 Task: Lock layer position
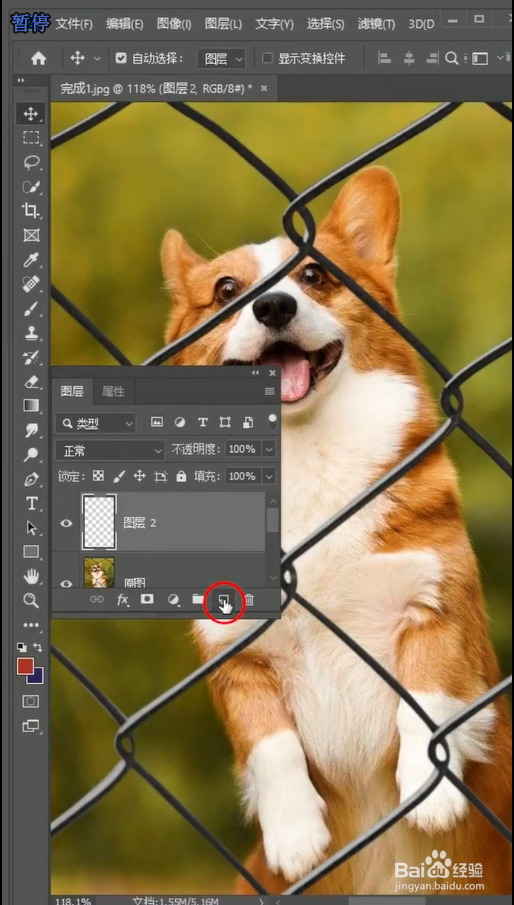(139, 476)
